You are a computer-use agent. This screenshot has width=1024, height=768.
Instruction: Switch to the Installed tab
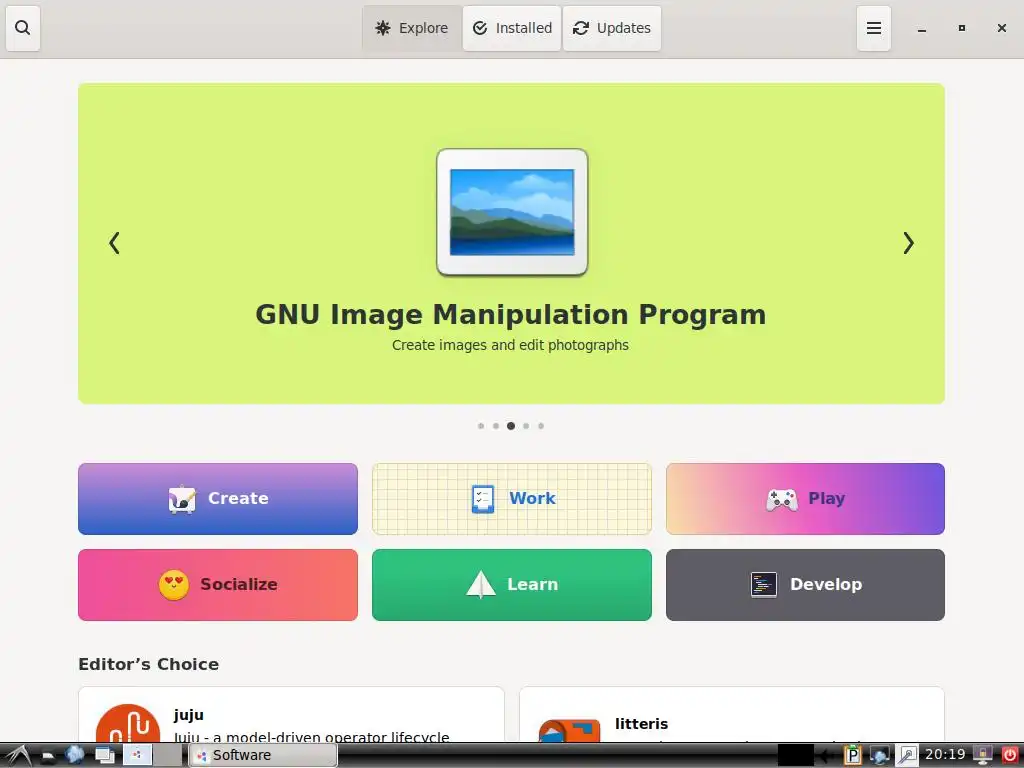click(513, 28)
